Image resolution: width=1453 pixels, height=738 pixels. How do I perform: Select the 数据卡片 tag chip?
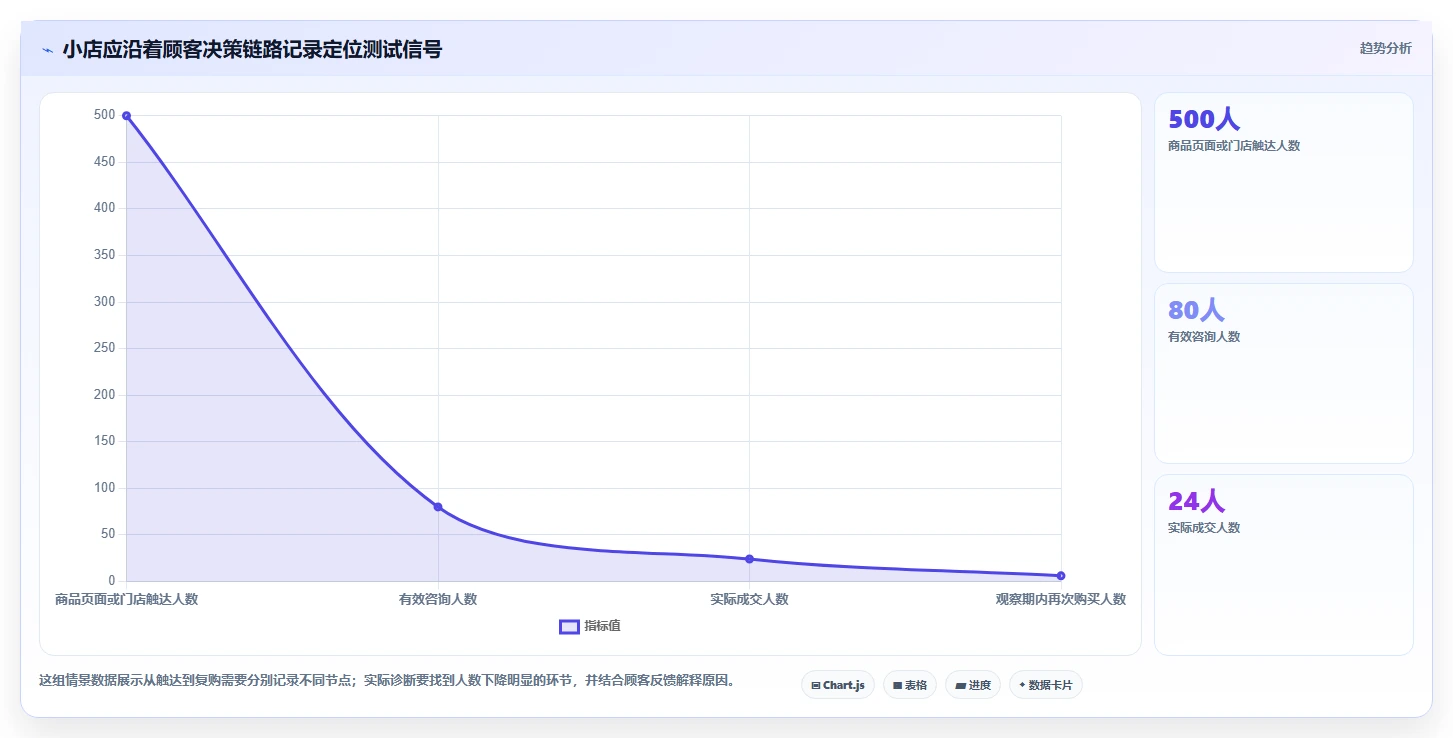(x=1046, y=685)
